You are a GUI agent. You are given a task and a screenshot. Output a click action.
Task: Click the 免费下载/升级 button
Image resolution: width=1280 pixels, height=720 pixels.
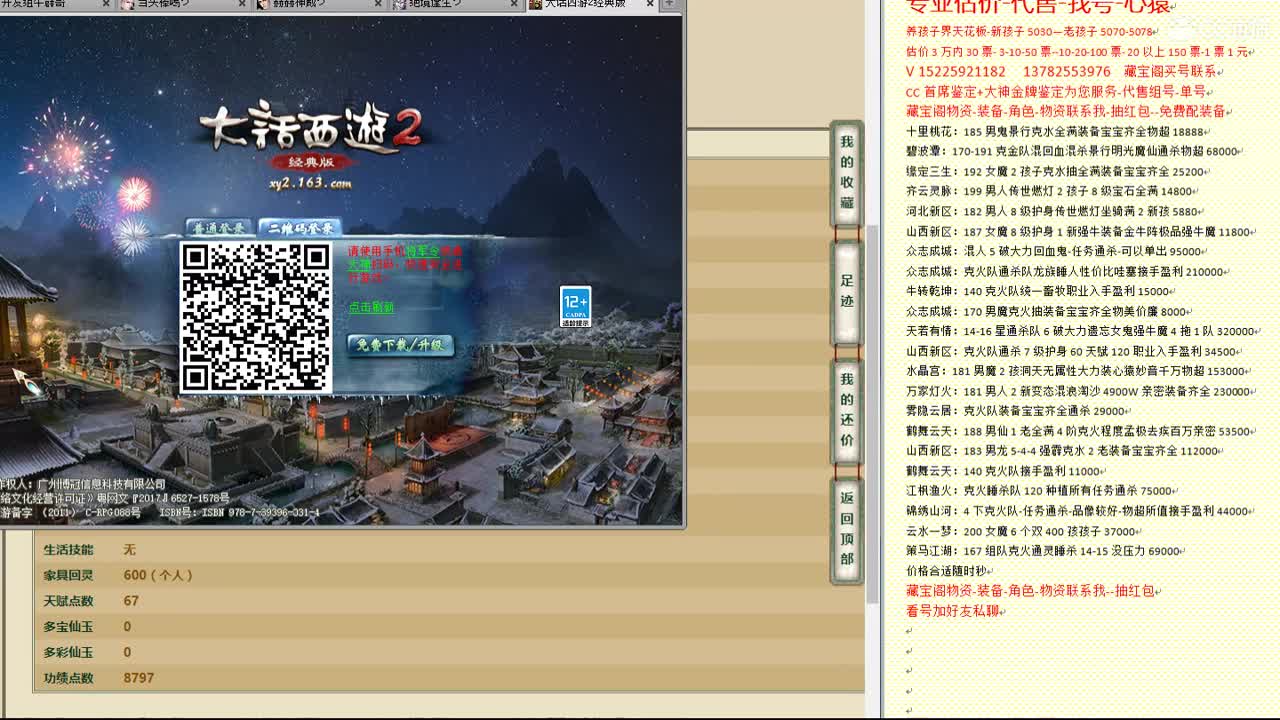pos(400,345)
